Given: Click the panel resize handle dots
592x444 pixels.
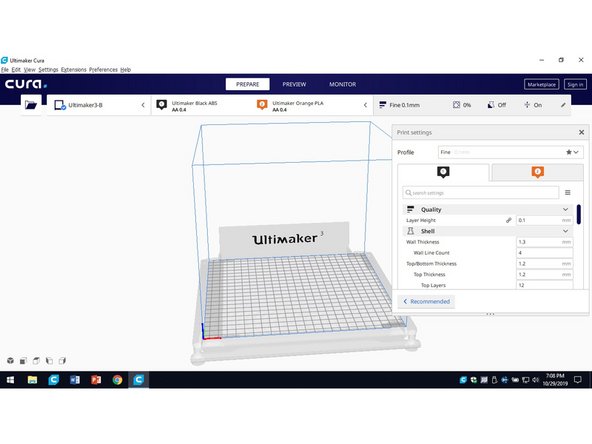Looking at the screenshot, I should point(490,314).
